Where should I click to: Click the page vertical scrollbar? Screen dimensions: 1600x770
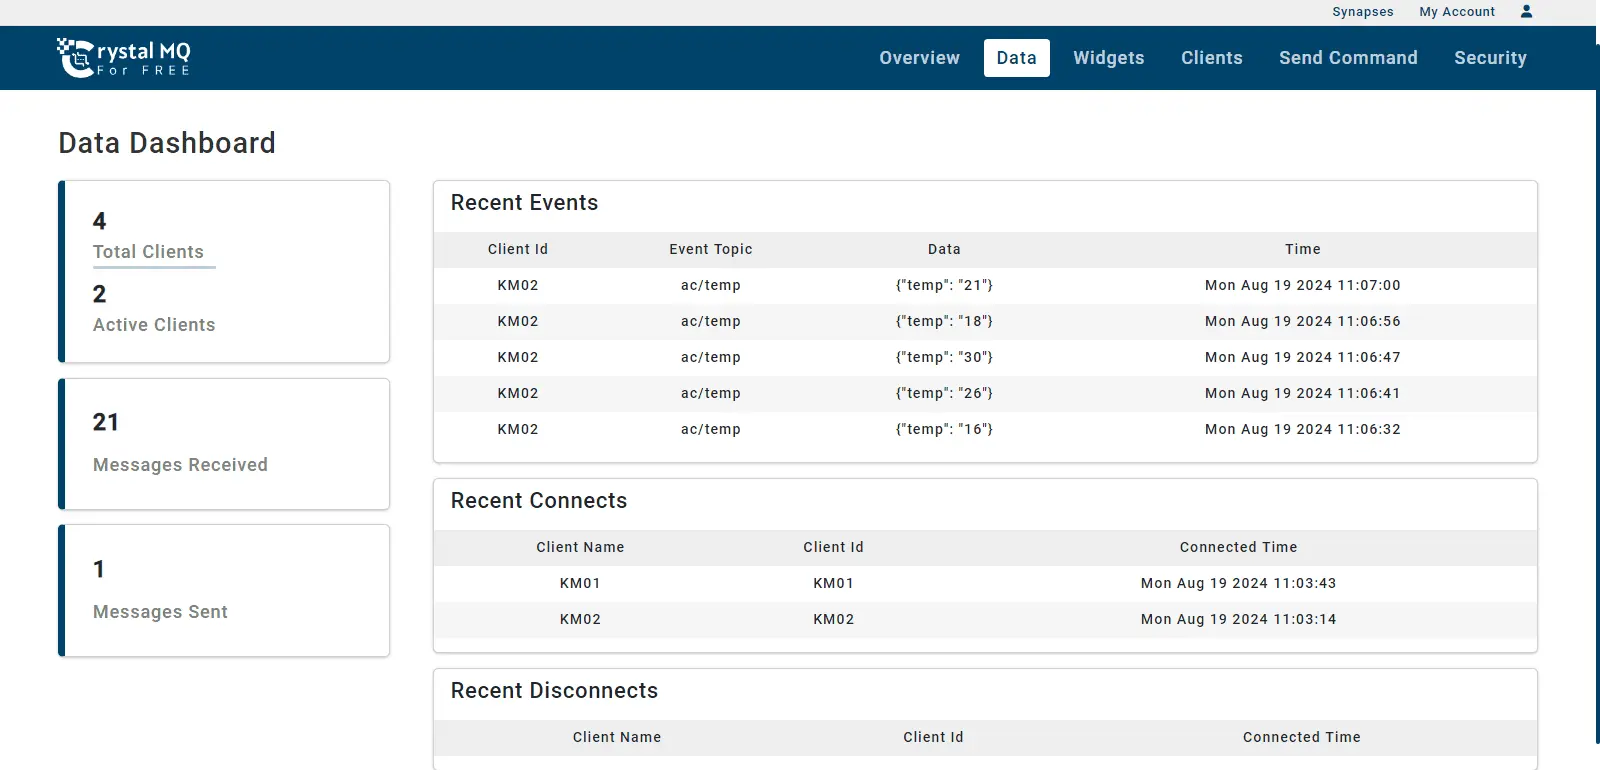[x=1597, y=395]
